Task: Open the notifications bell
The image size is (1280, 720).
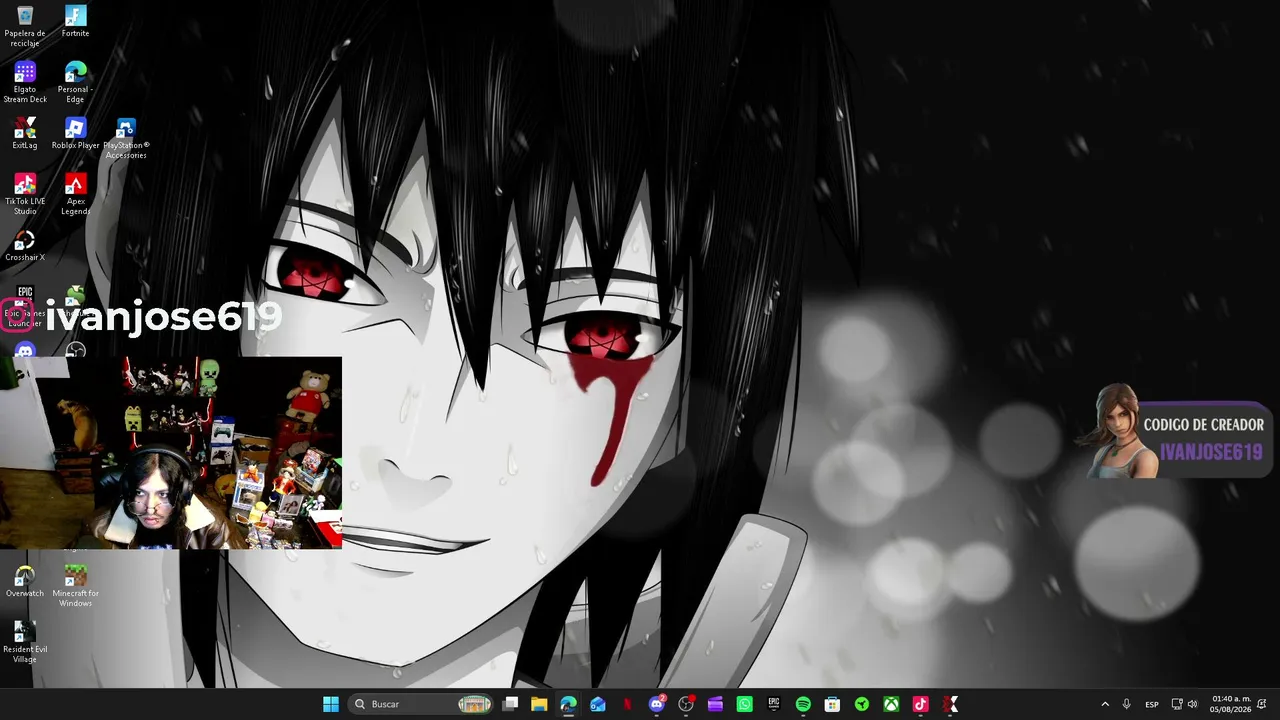Action: (x=1262, y=704)
